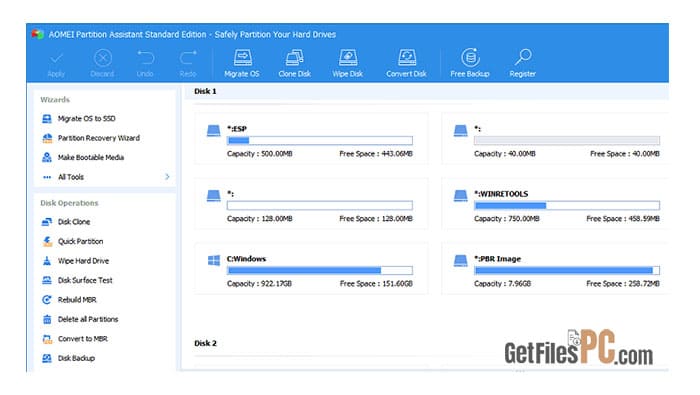Click the Discard toolbar icon
Viewport: 700px width, 395px height.
[x=103, y=58]
